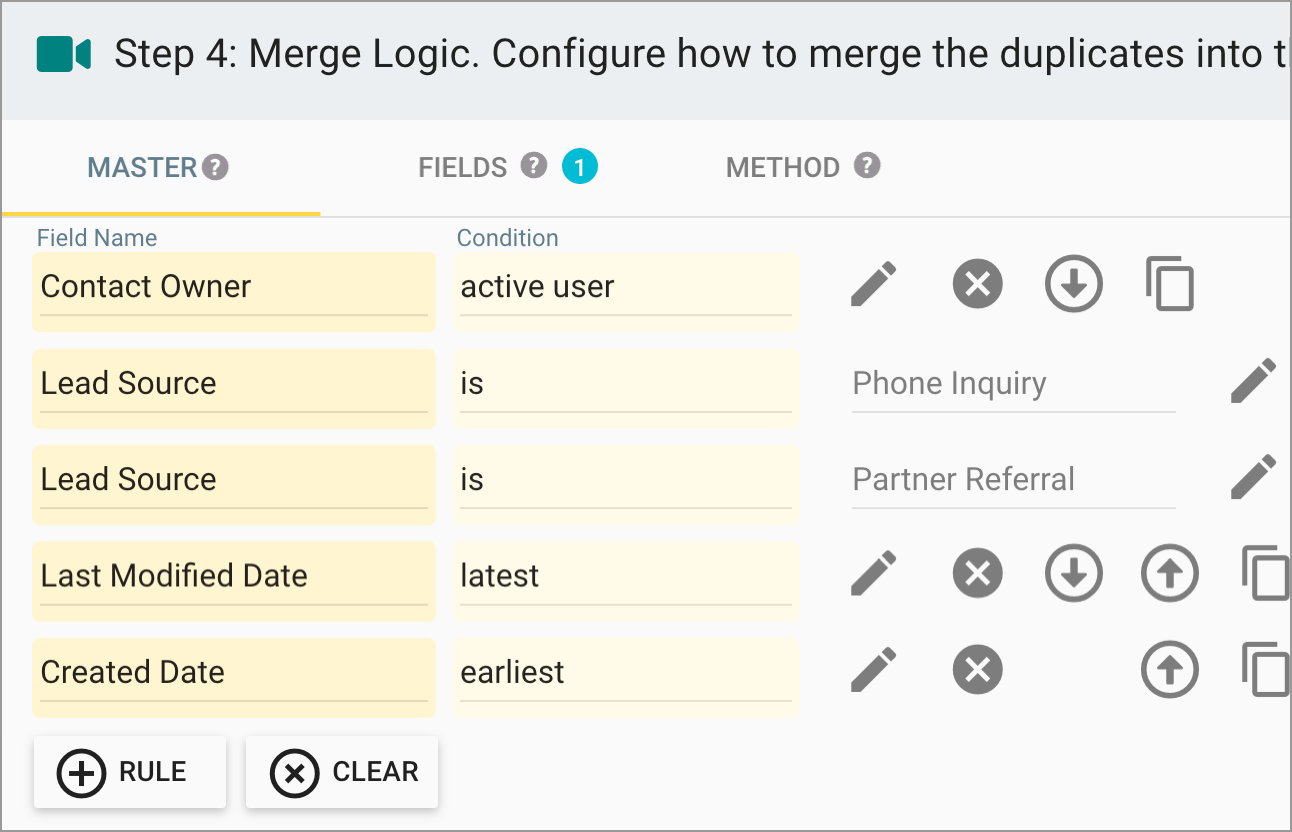Click the video tutorial icon in the header
This screenshot has width=1292, height=832.
click(x=61, y=54)
